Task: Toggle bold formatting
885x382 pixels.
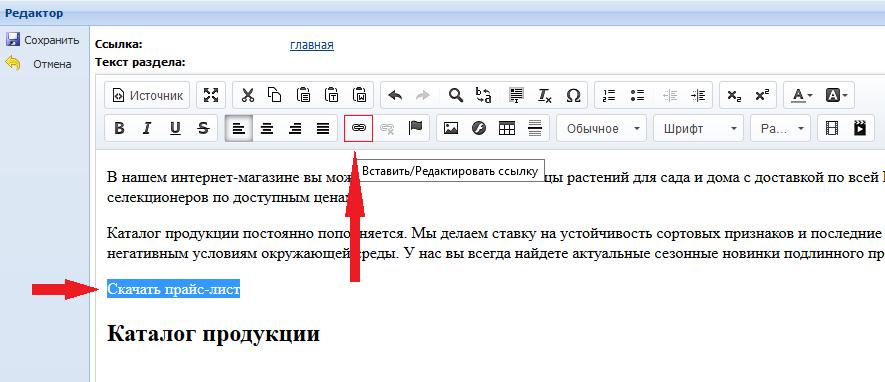Action: (x=119, y=129)
